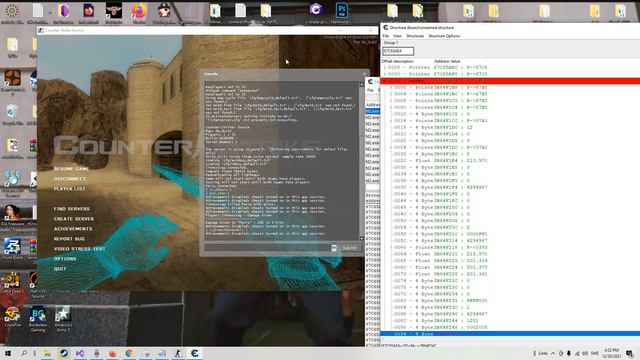
Task: Expand the 000C Pointer 67C65AF0 row
Action: 384,74
